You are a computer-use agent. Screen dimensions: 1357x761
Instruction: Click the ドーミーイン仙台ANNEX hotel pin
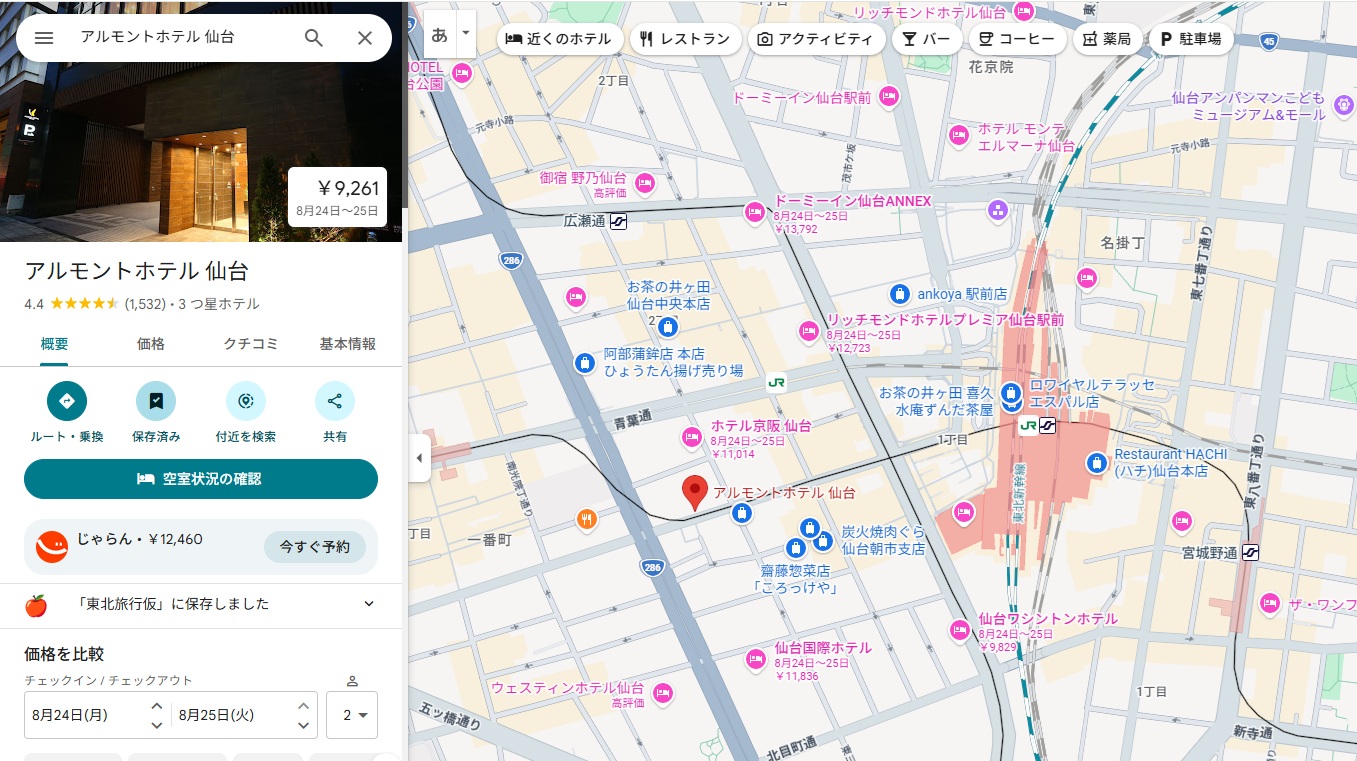(755, 212)
